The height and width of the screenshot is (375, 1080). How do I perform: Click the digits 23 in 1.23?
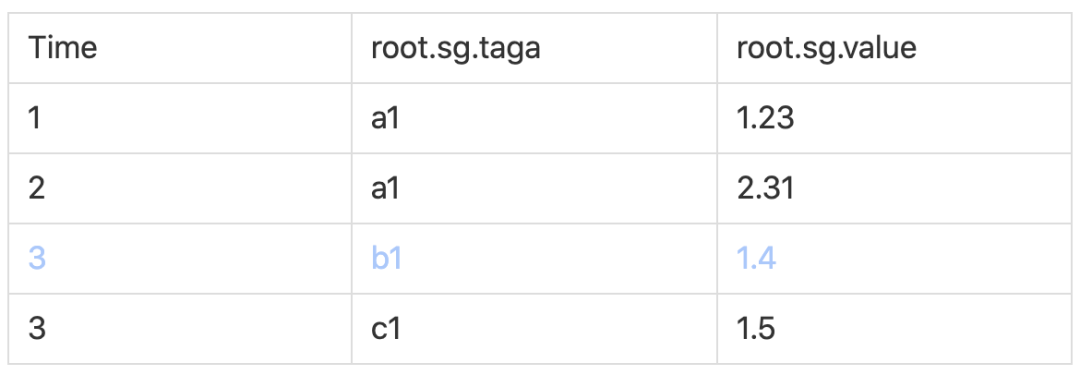point(777,119)
